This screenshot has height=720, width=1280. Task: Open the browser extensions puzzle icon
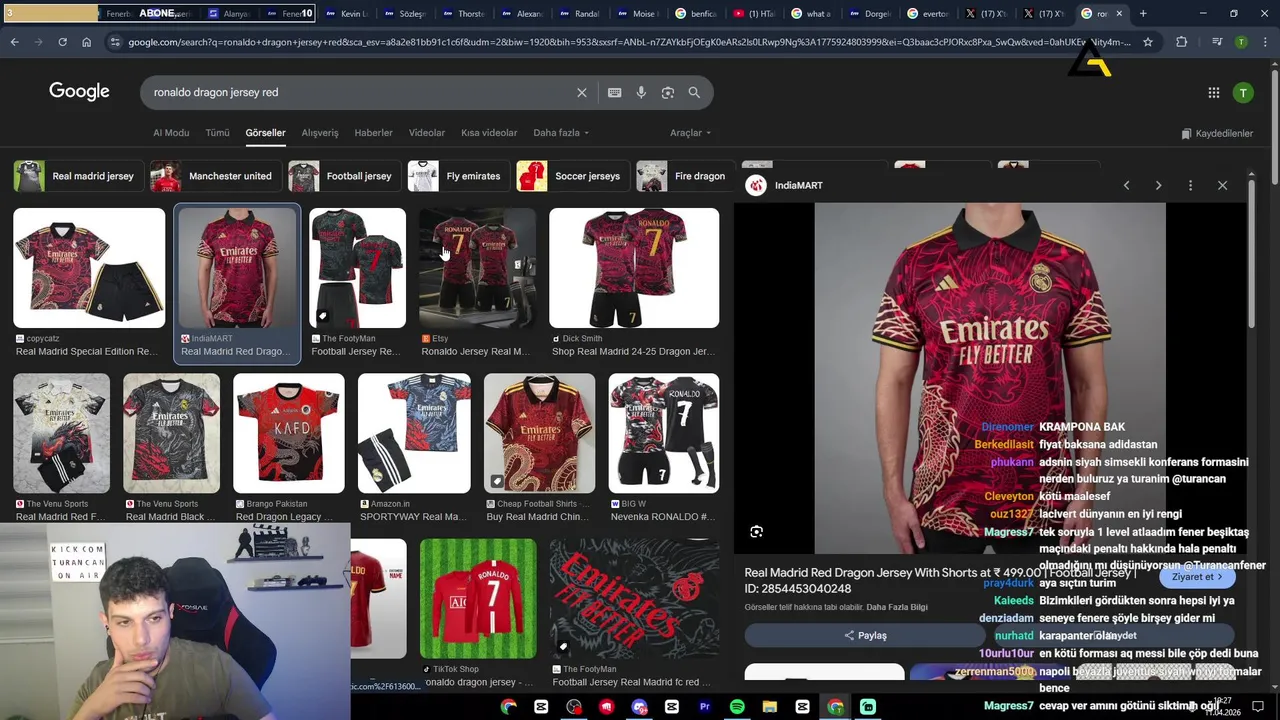click(1182, 42)
